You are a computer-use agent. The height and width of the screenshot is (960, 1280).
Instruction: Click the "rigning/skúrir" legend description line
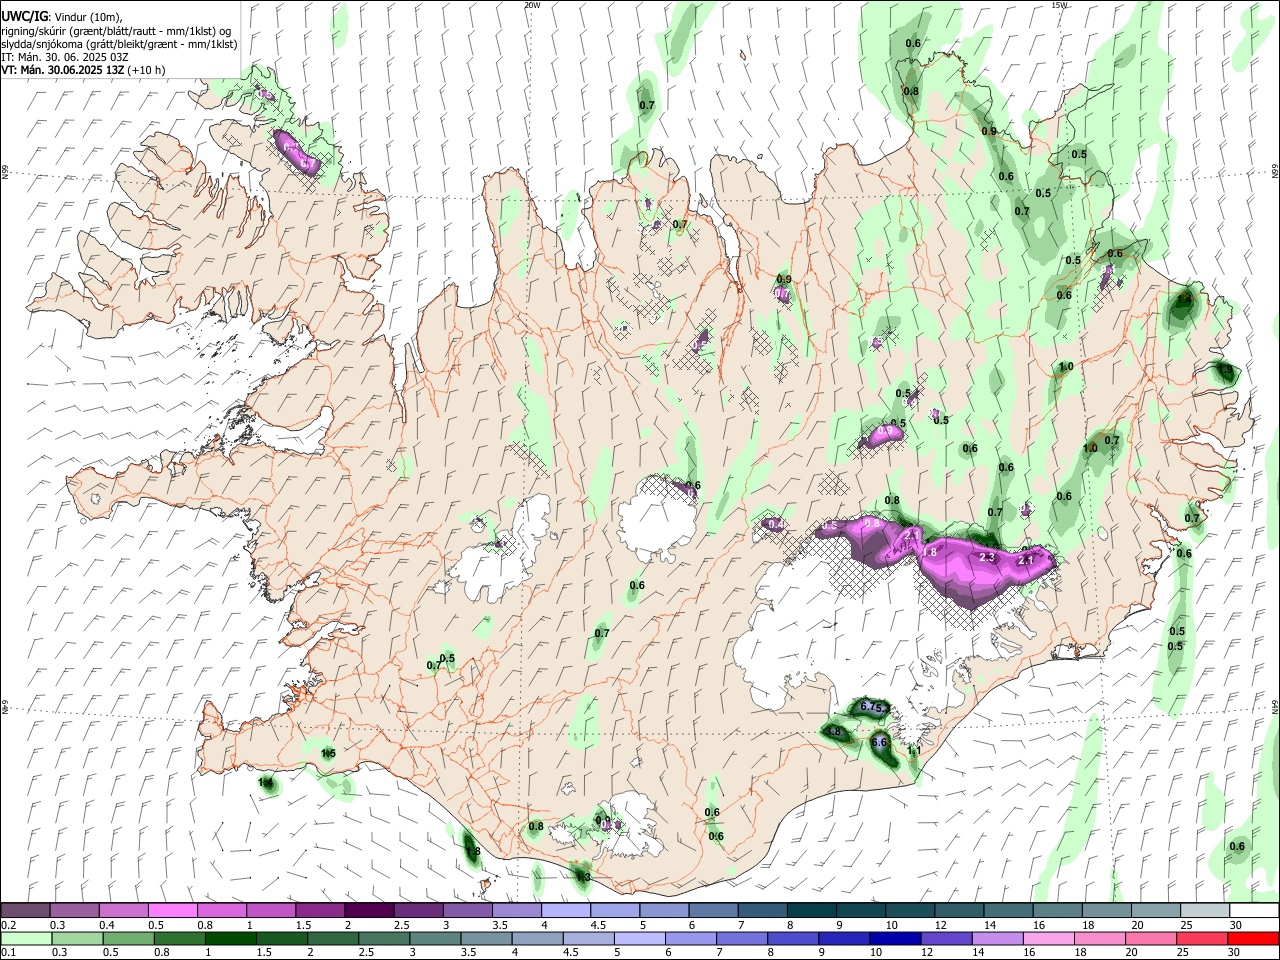point(116,31)
